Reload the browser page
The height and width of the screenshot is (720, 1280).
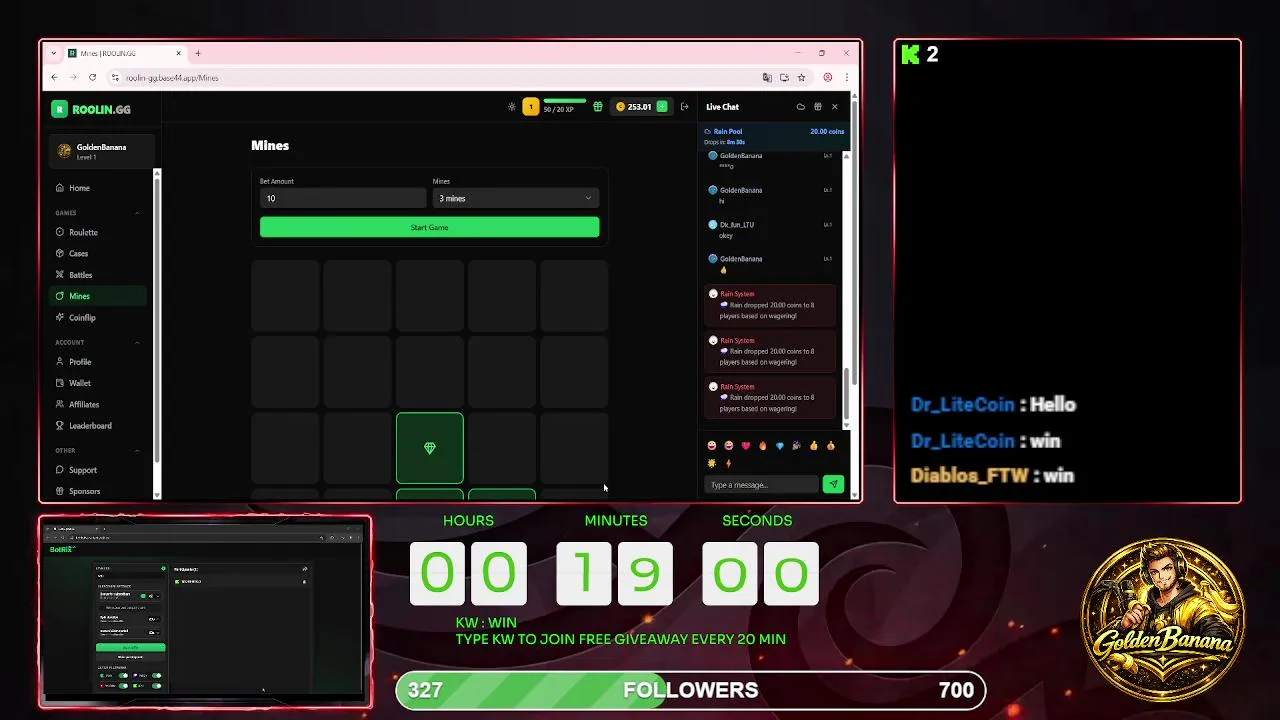[92, 77]
